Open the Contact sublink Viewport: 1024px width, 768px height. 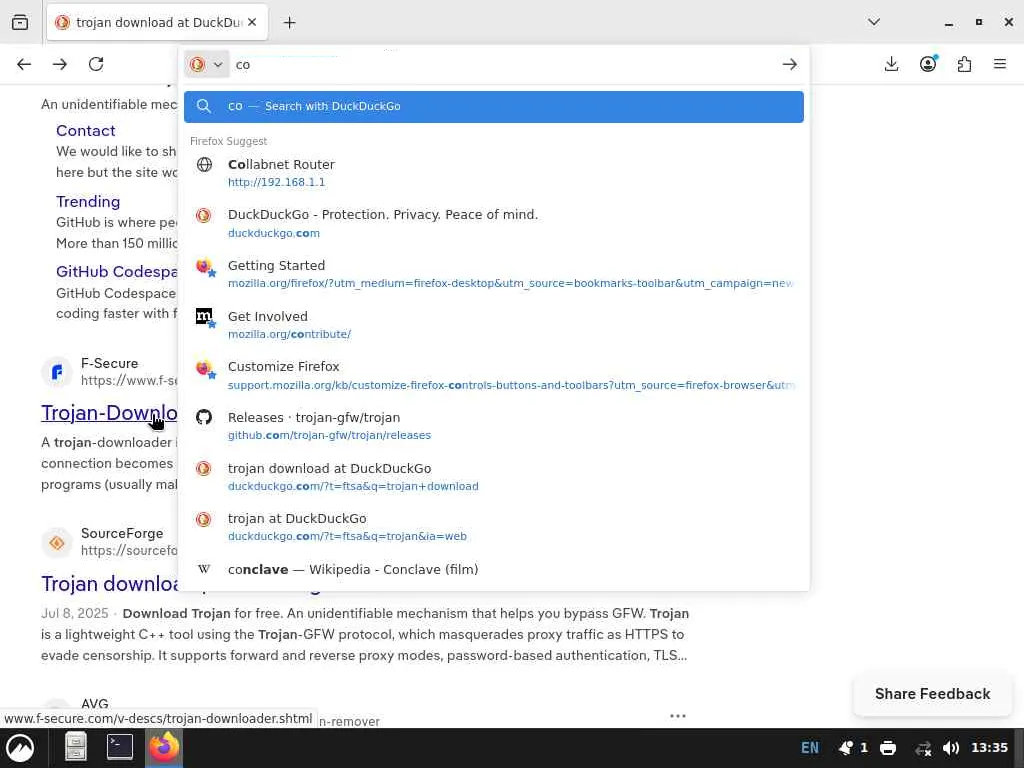coord(86,131)
